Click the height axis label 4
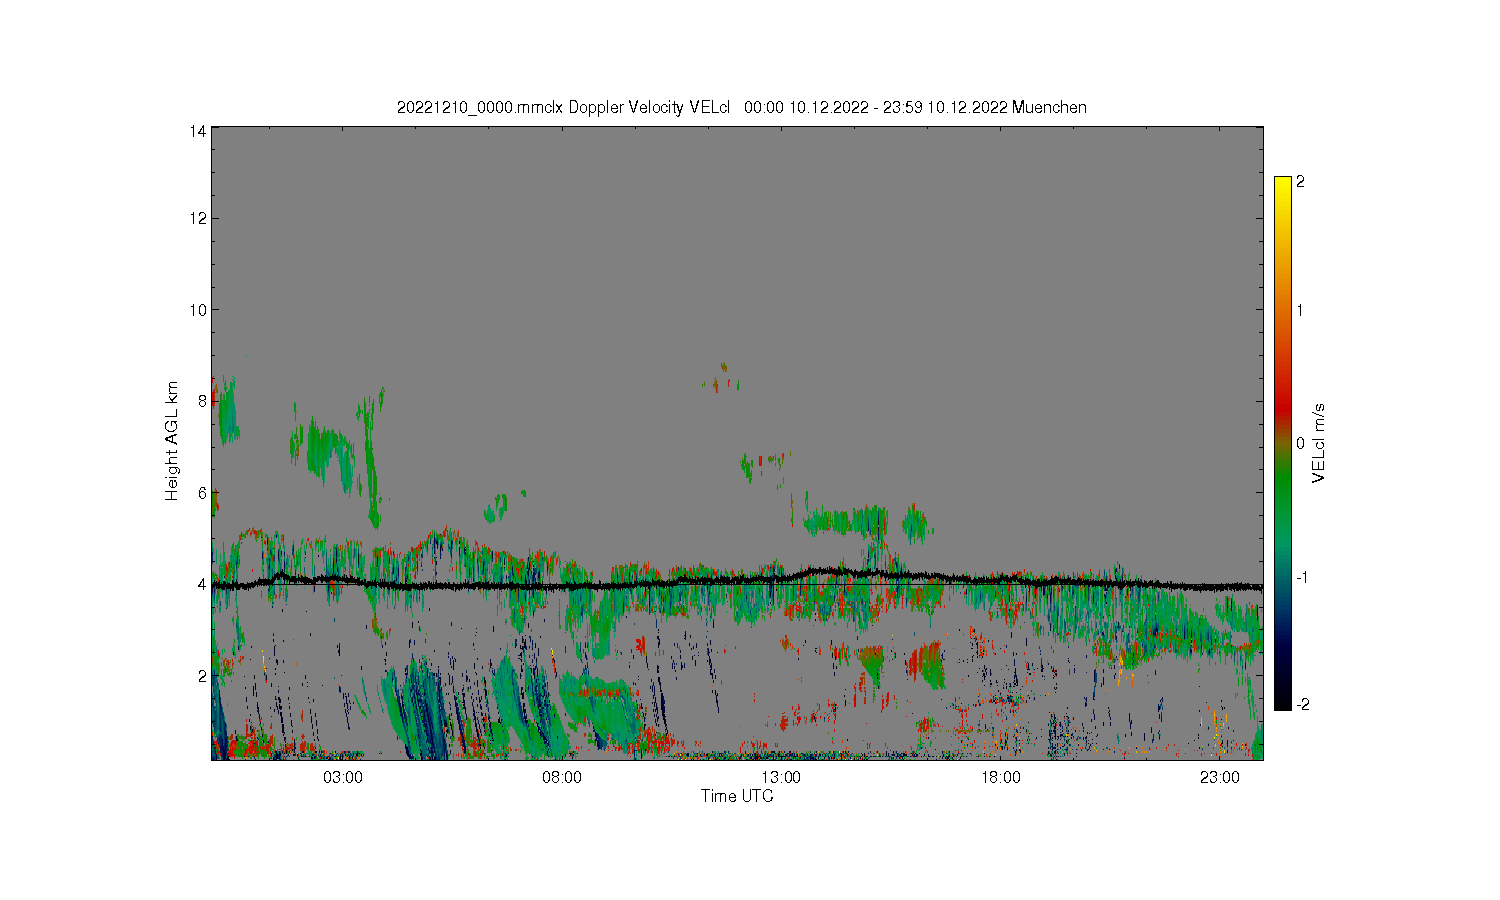The image size is (1500, 900). click(x=202, y=585)
